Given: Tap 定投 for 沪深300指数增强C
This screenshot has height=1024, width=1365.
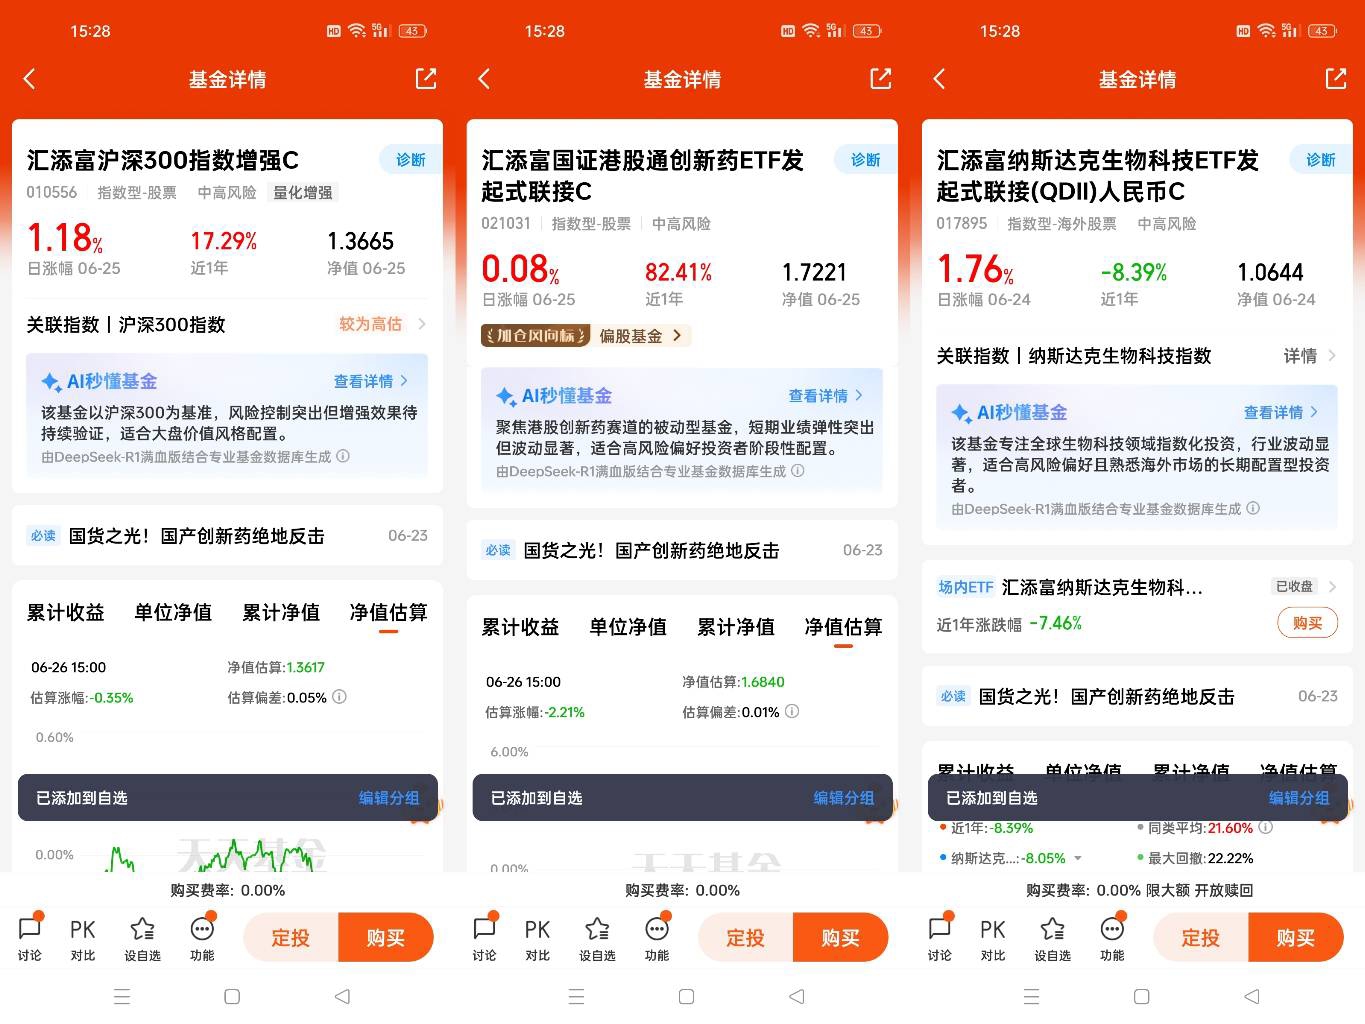Looking at the screenshot, I should coord(291,938).
